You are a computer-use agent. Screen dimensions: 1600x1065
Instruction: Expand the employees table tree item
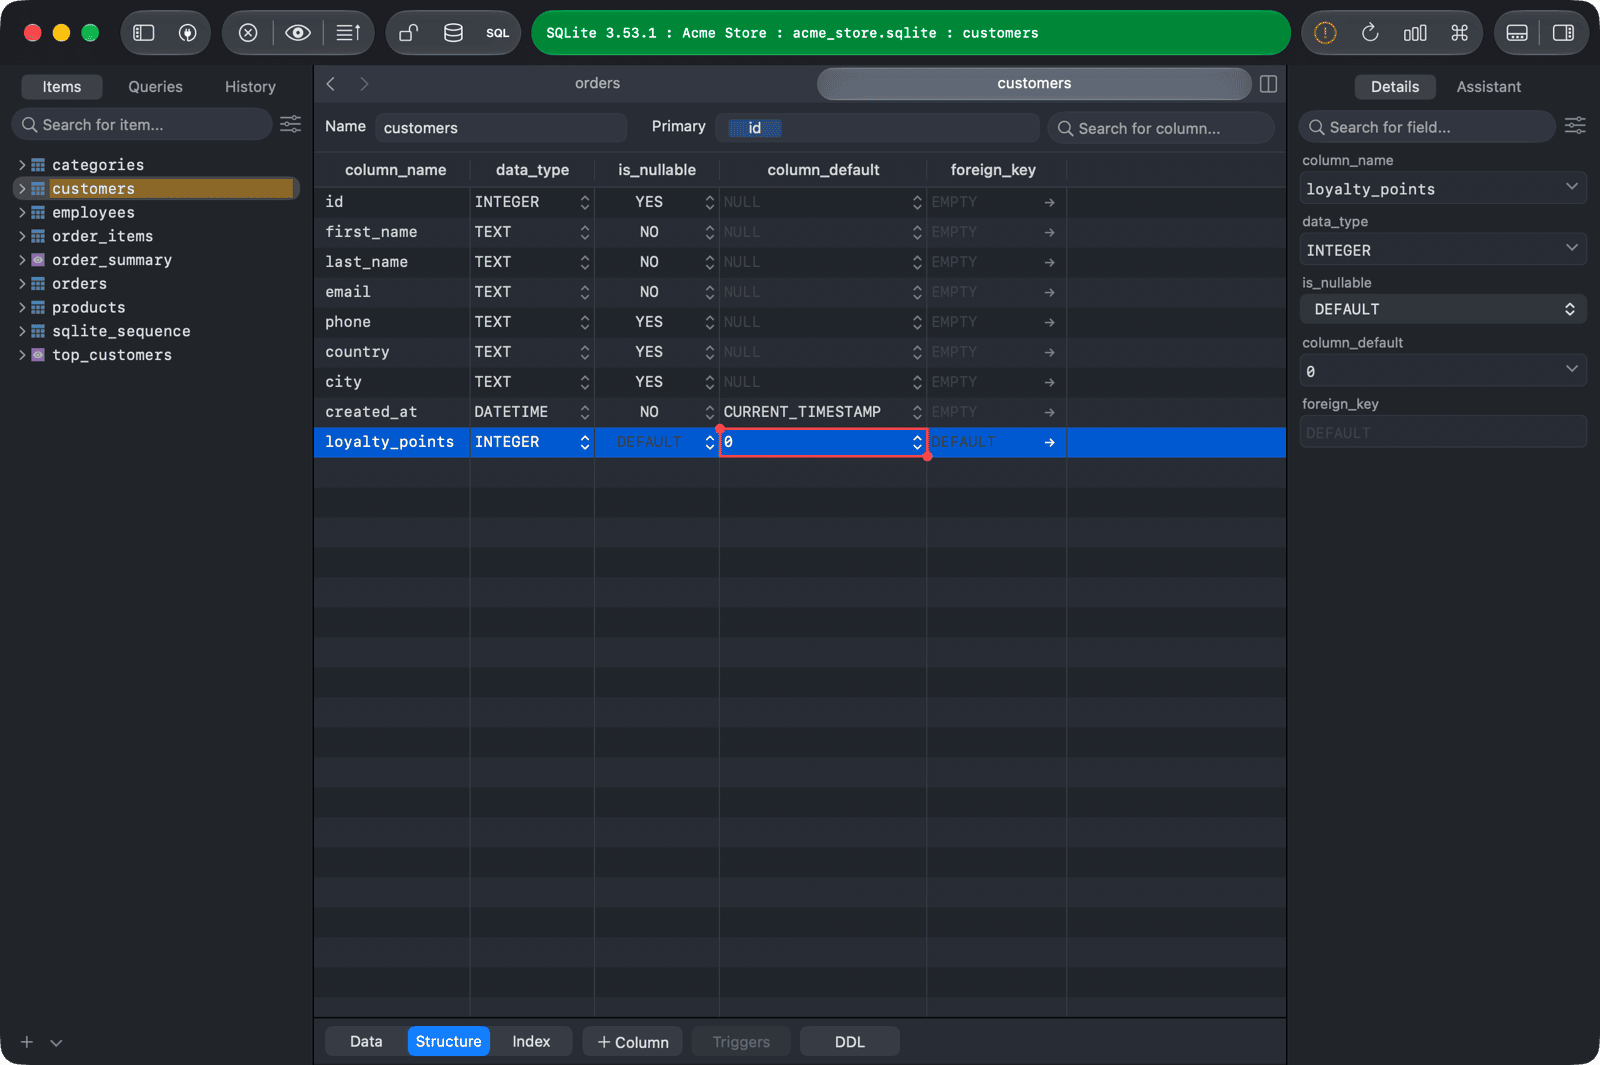[x=22, y=212]
